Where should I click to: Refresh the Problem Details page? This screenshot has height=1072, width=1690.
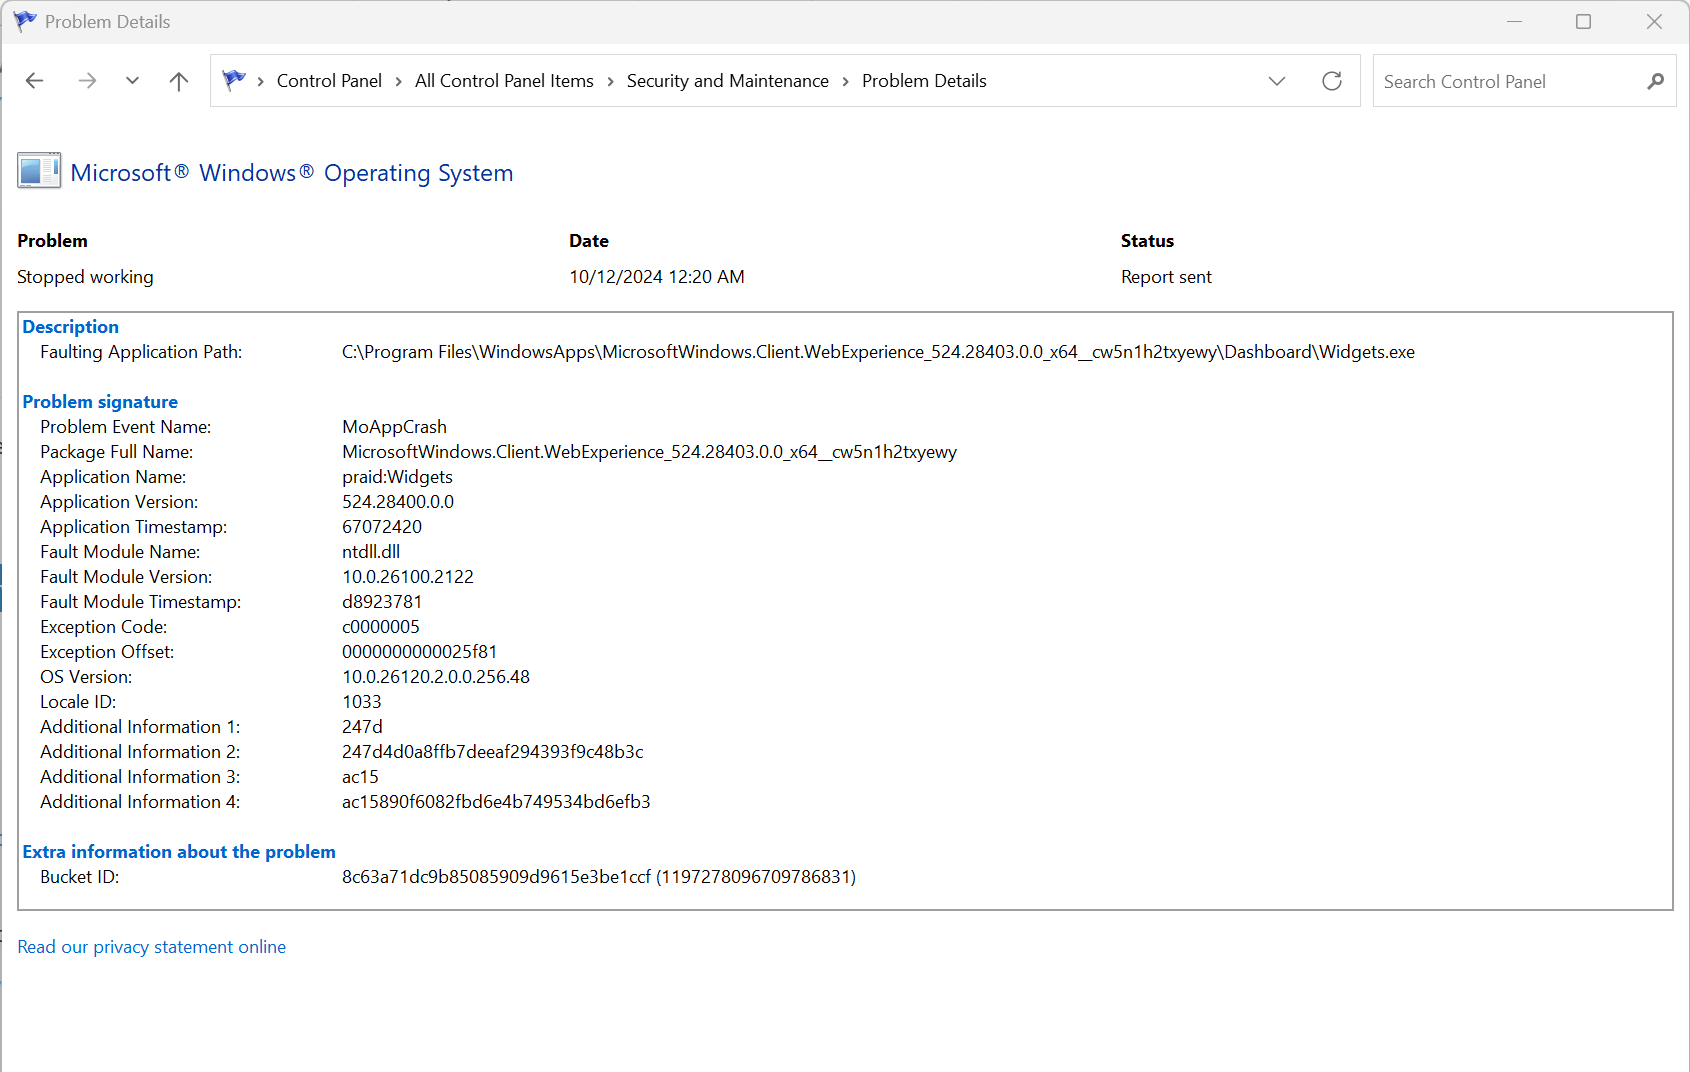pyautogui.click(x=1332, y=81)
